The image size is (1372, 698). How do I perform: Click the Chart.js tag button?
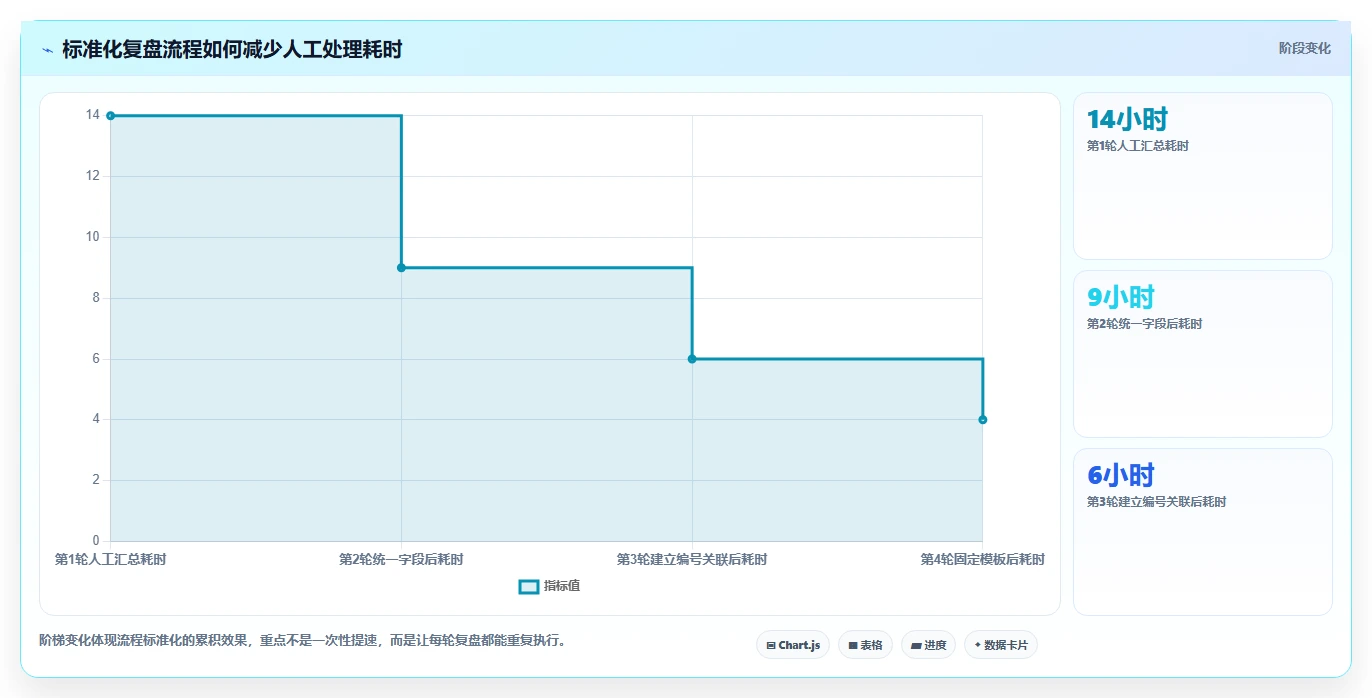point(793,645)
